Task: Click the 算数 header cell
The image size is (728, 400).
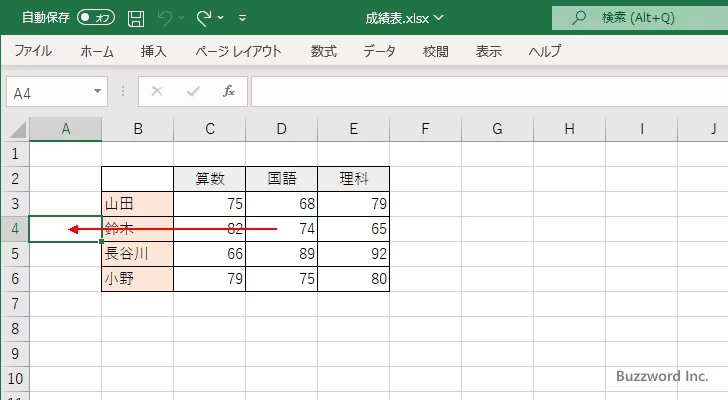Action: (x=210, y=179)
